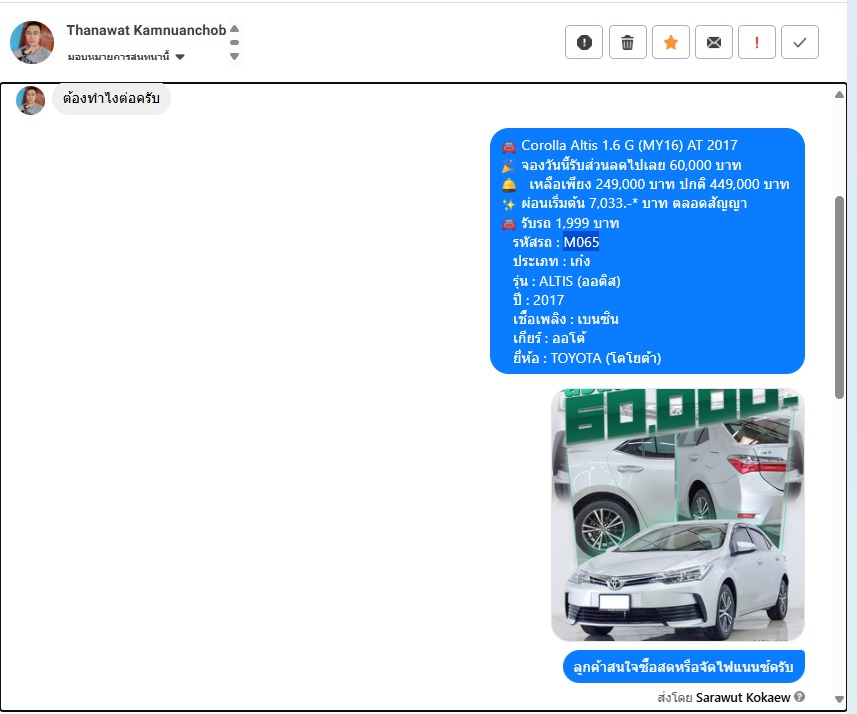The image size is (857, 714).
Task: Mark conversation done with checkmark icon
Action: pyautogui.click(x=800, y=42)
